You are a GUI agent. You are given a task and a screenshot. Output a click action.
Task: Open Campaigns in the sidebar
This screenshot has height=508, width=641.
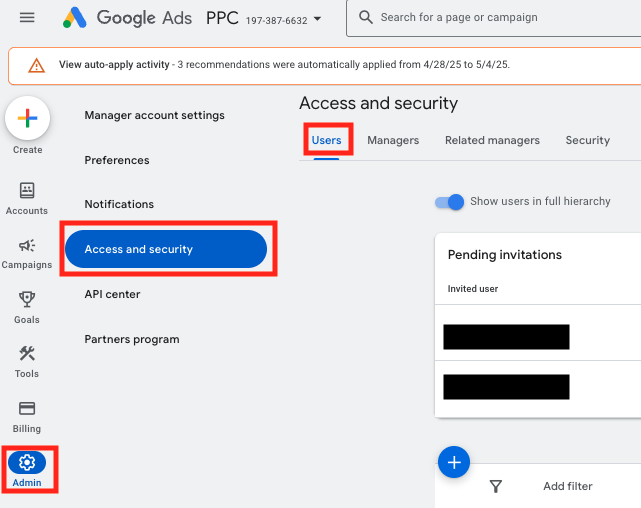[27, 254]
